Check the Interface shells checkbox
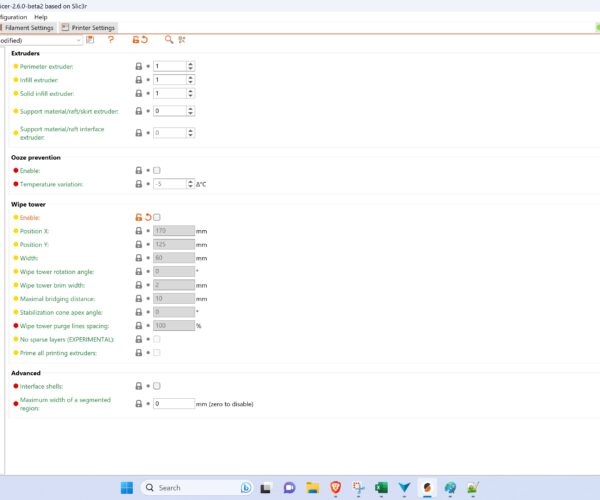Viewport: 600px width, 500px height. click(157, 385)
